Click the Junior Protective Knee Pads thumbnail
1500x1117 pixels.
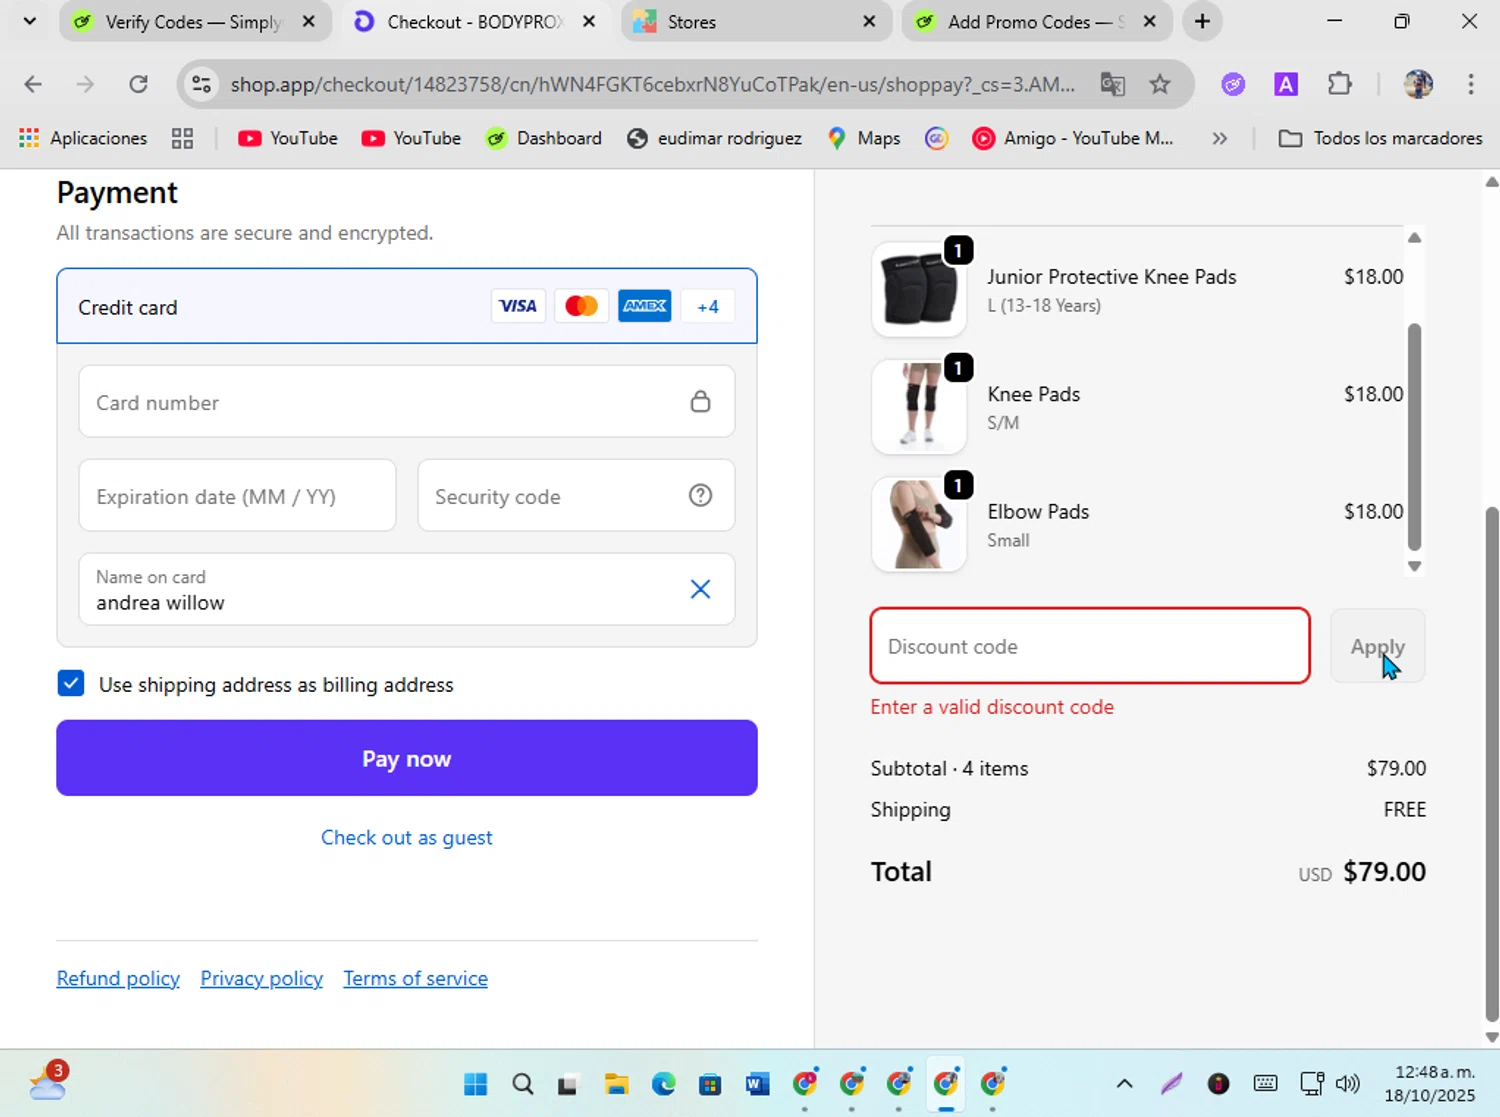coord(919,289)
